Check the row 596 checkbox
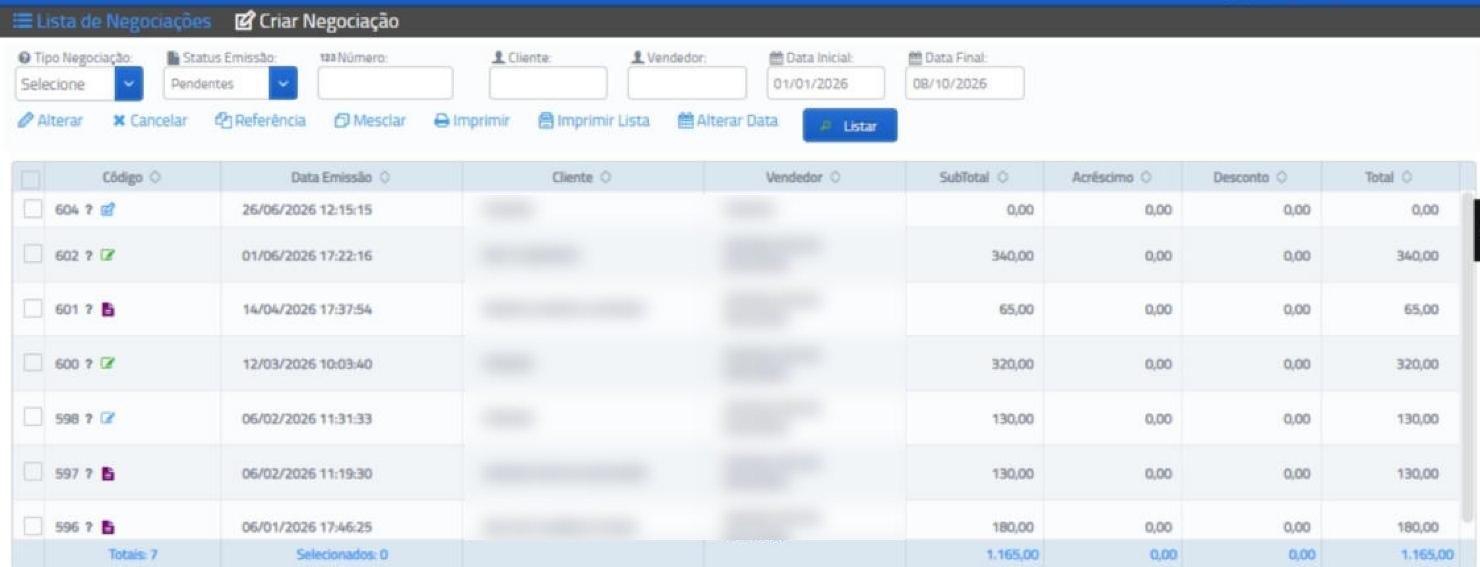1480x567 pixels. tap(33, 526)
